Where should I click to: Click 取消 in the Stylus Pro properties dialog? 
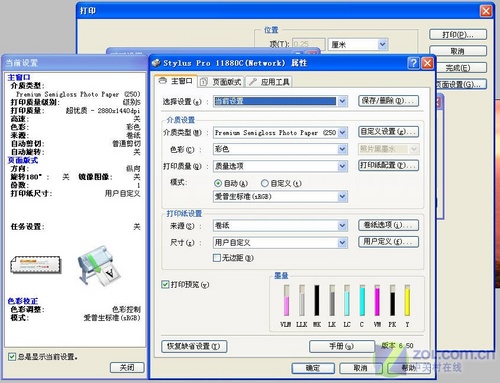click(x=360, y=368)
